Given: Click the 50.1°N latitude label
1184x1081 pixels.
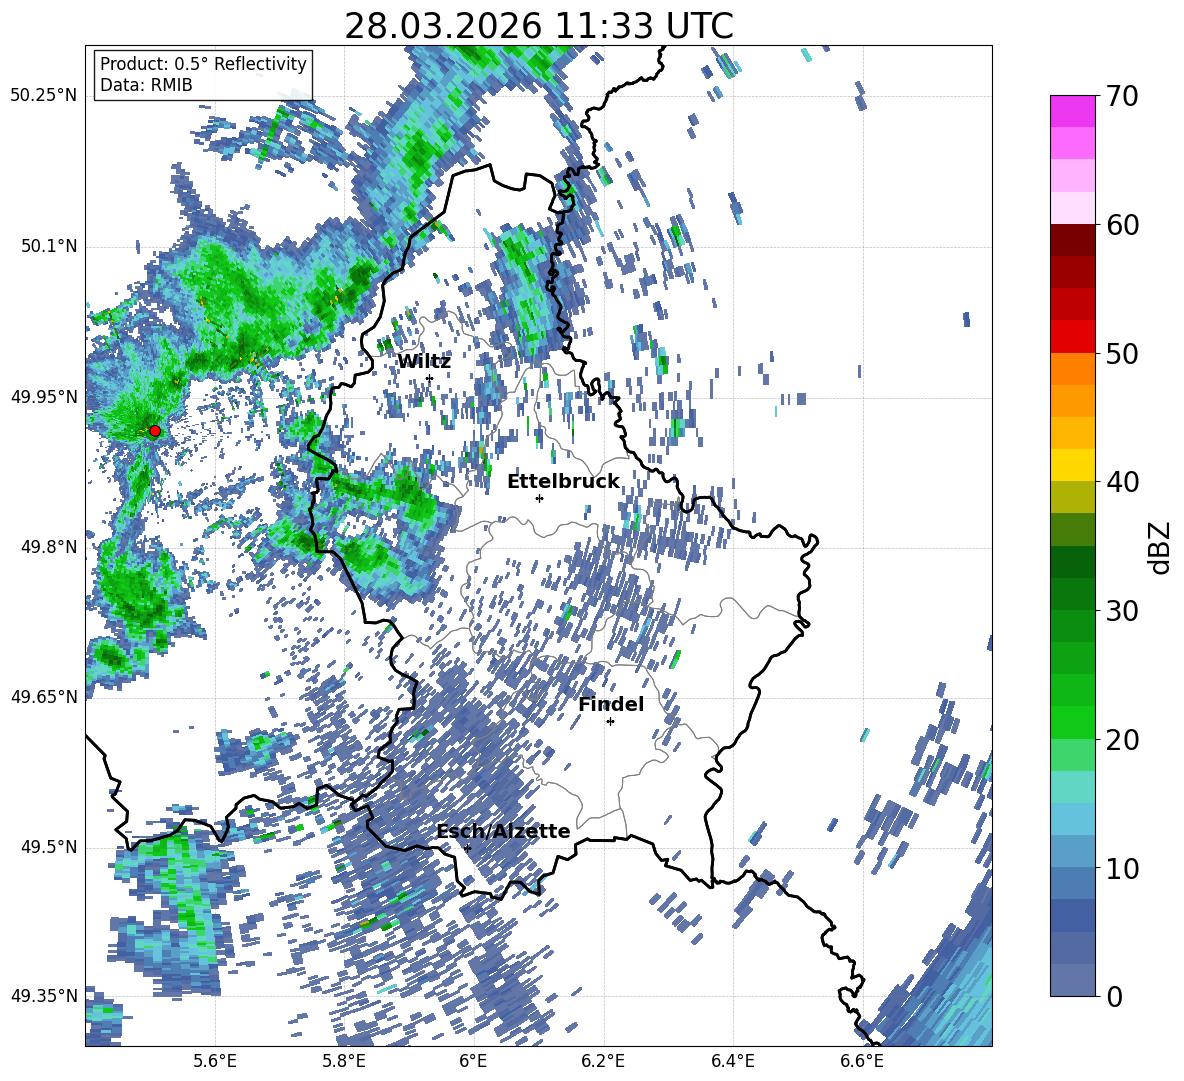Looking at the screenshot, I should pos(49,246).
